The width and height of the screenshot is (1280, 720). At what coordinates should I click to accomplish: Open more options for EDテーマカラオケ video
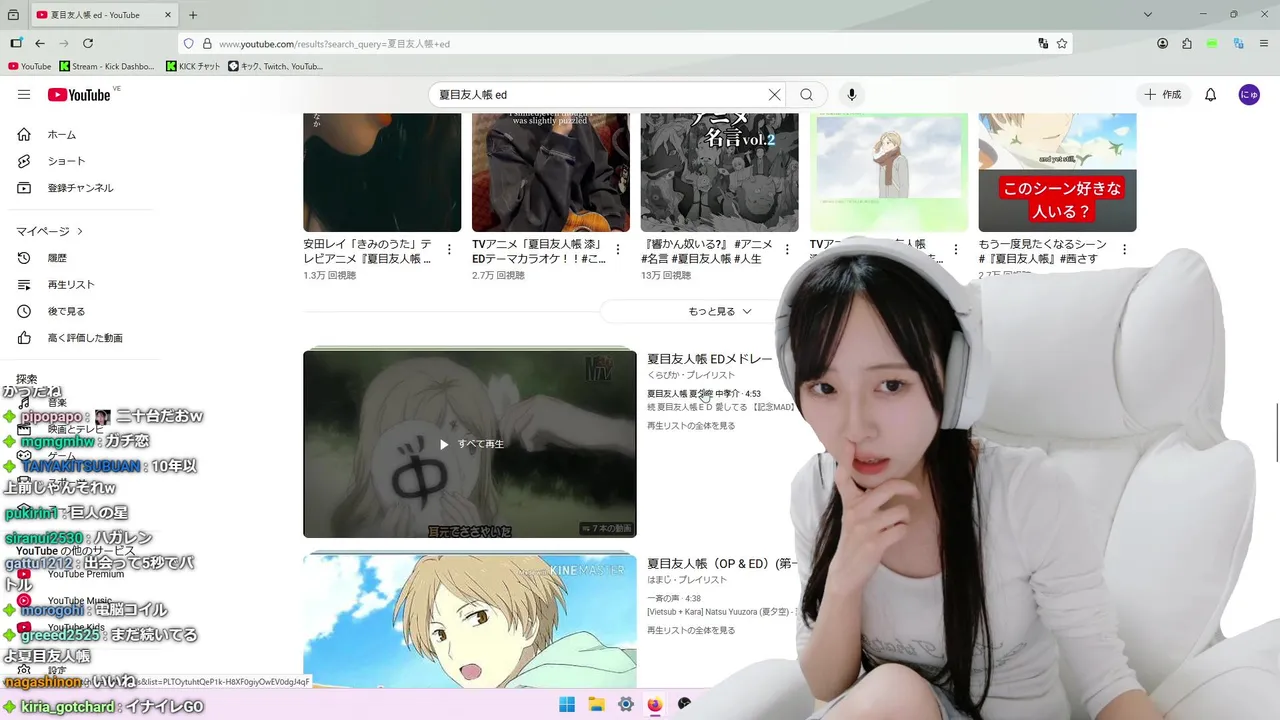[x=618, y=249]
